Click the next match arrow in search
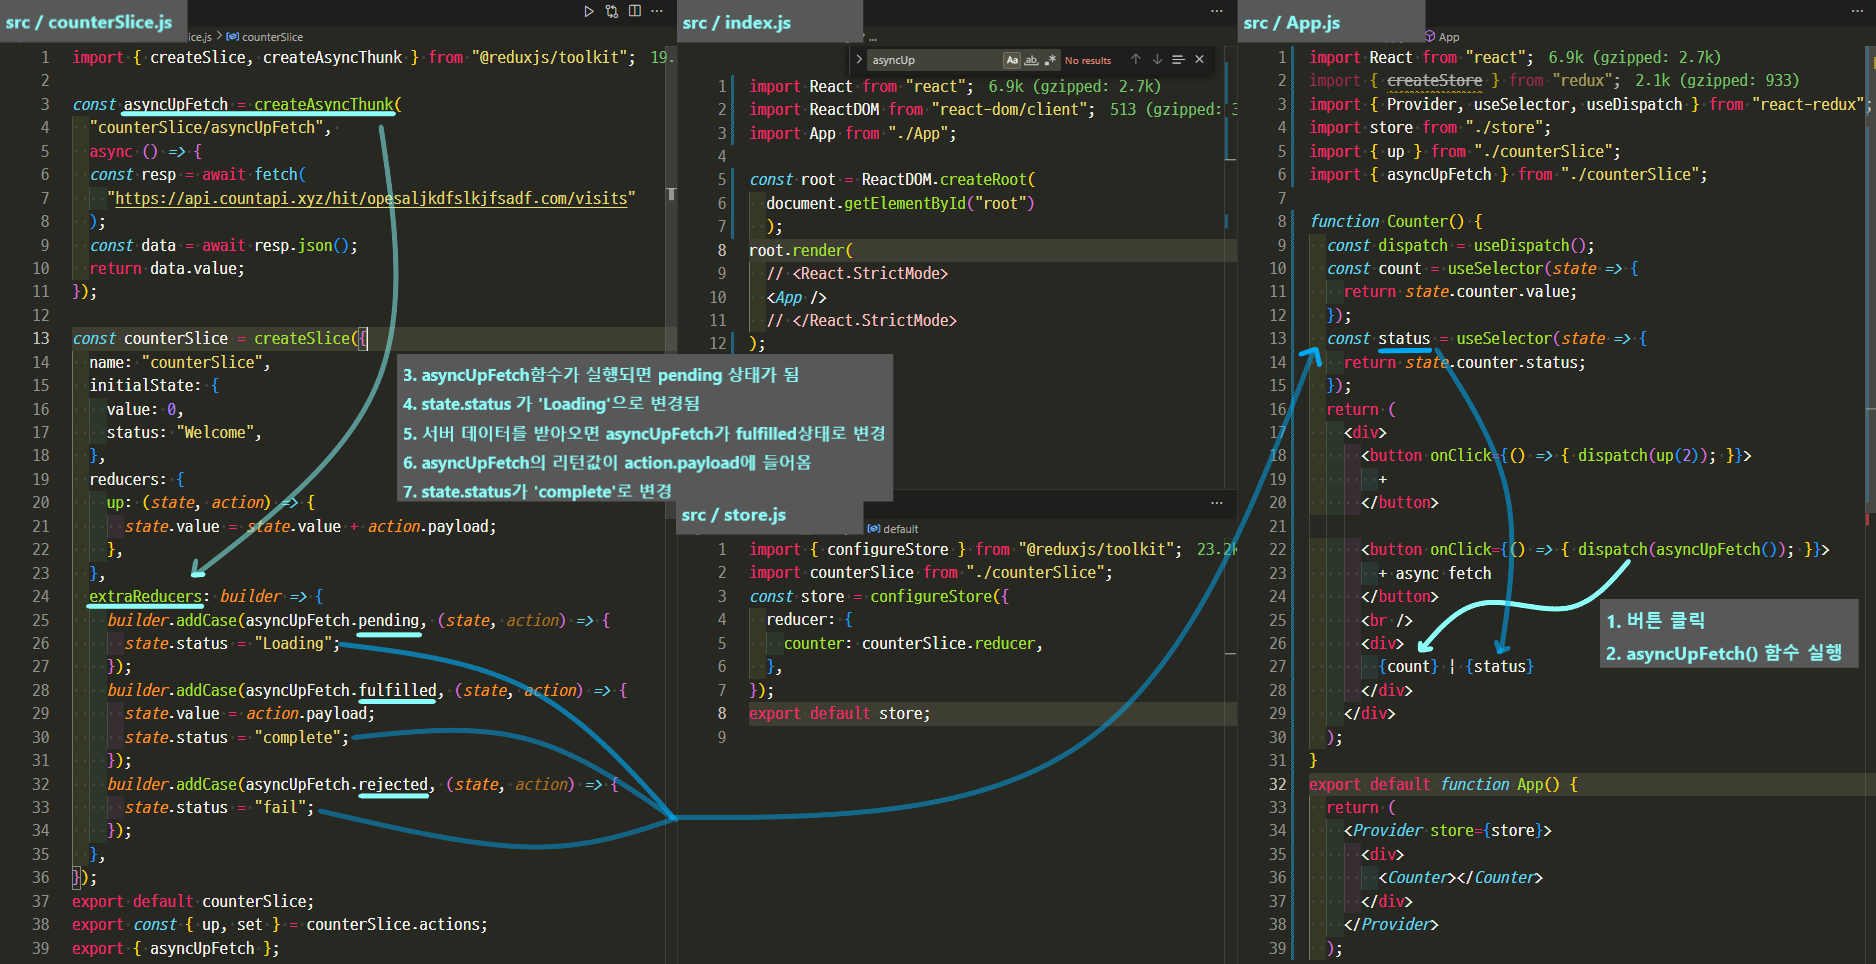The image size is (1876, 964). (x=1157, y=59)
